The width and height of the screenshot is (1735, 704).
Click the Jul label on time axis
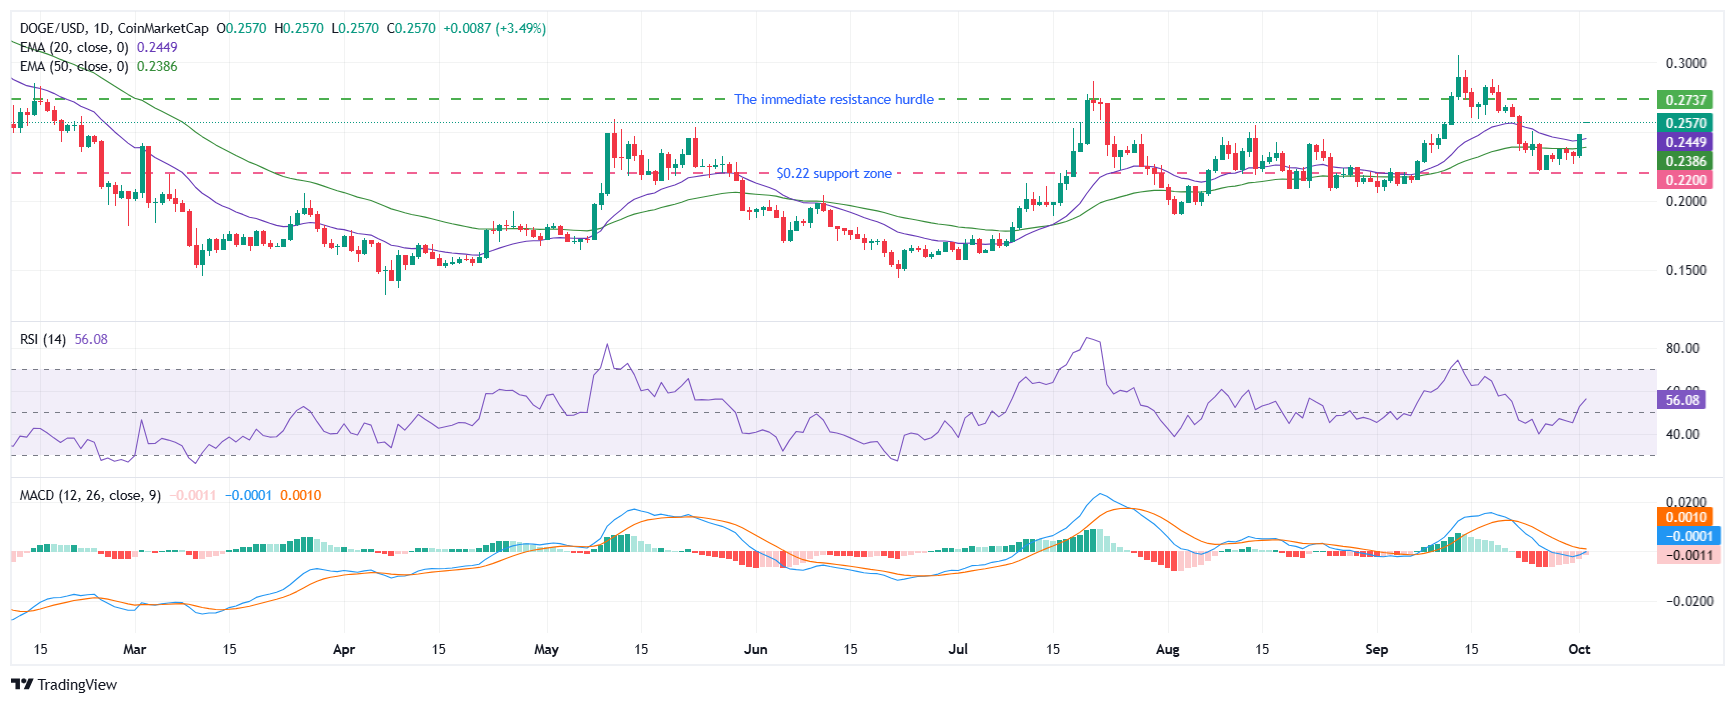click(x=958, y=649)
